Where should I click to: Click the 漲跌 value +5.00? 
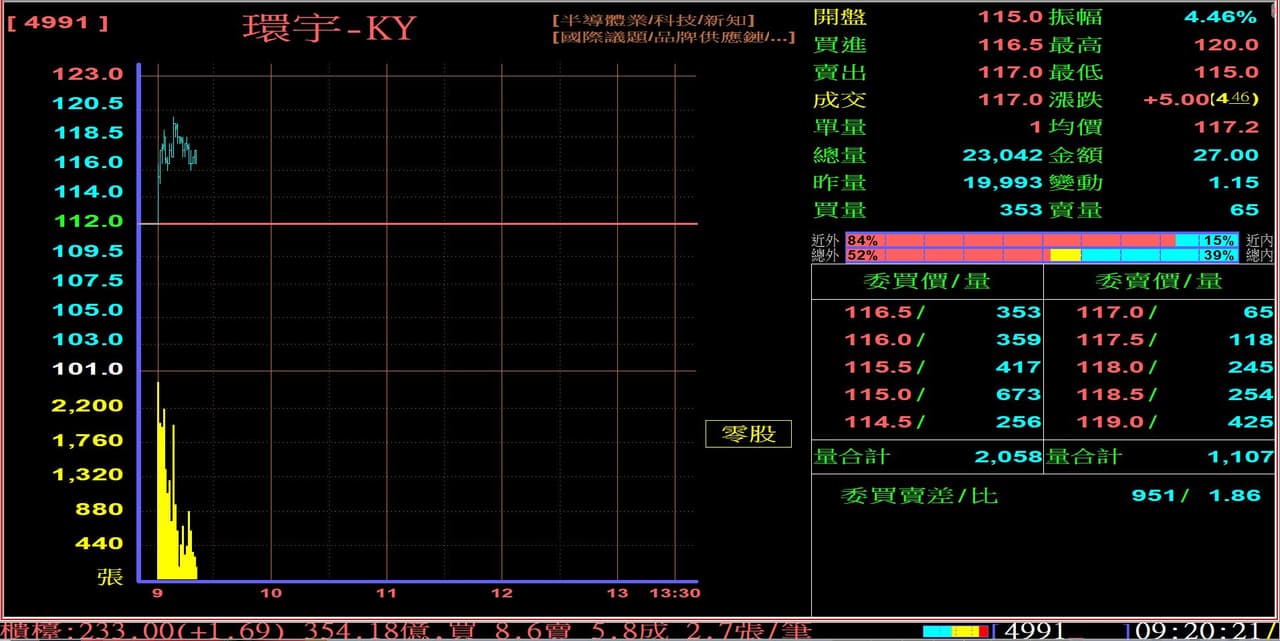pos(1176,100)
